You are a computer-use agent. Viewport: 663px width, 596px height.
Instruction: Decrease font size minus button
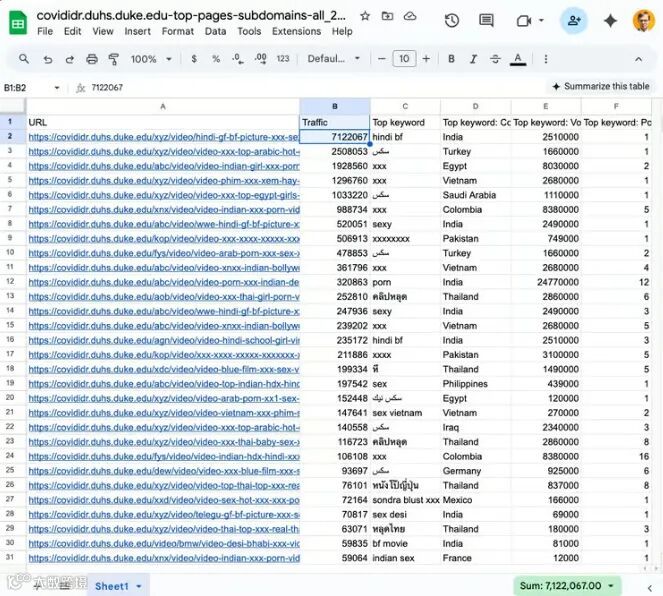381,59
